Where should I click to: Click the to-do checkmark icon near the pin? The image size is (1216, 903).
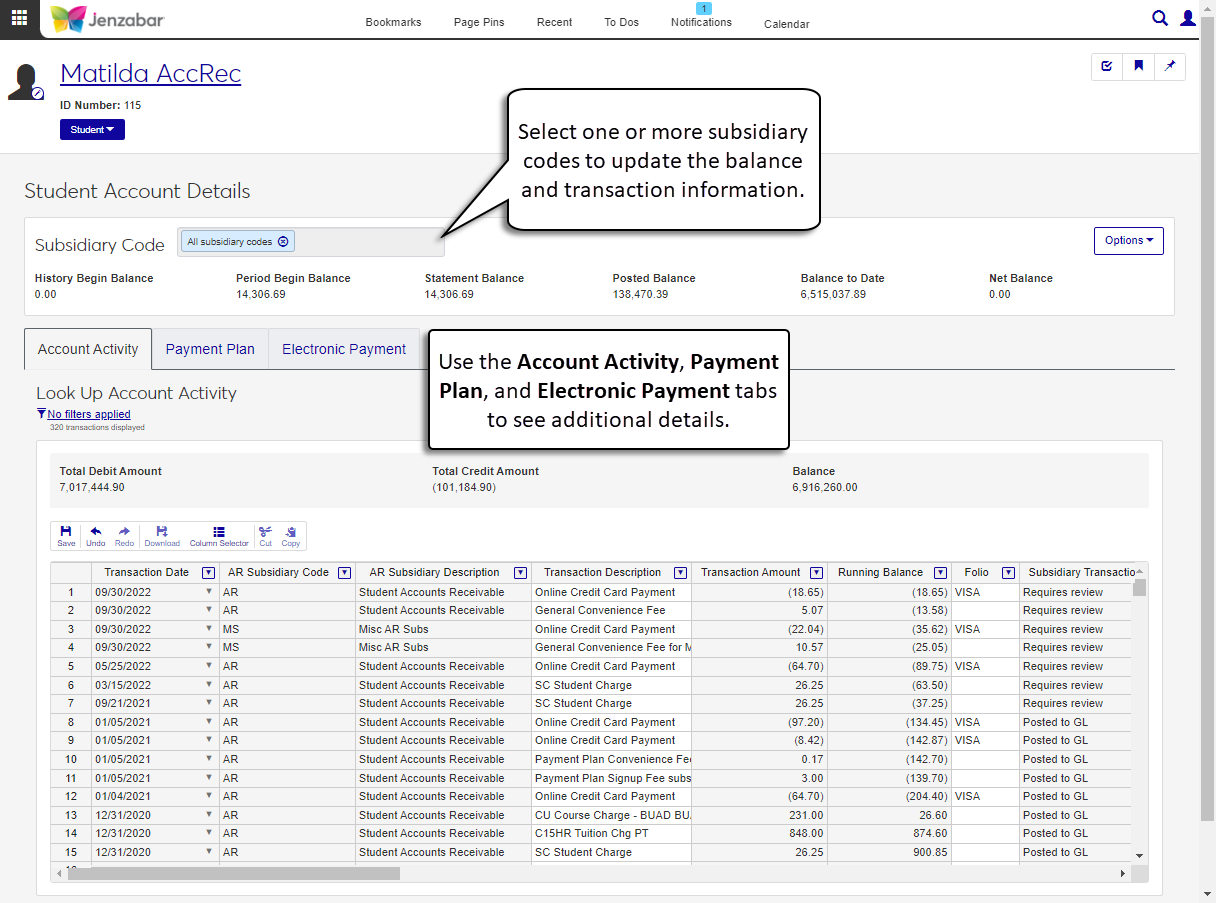pos(1107,67)
